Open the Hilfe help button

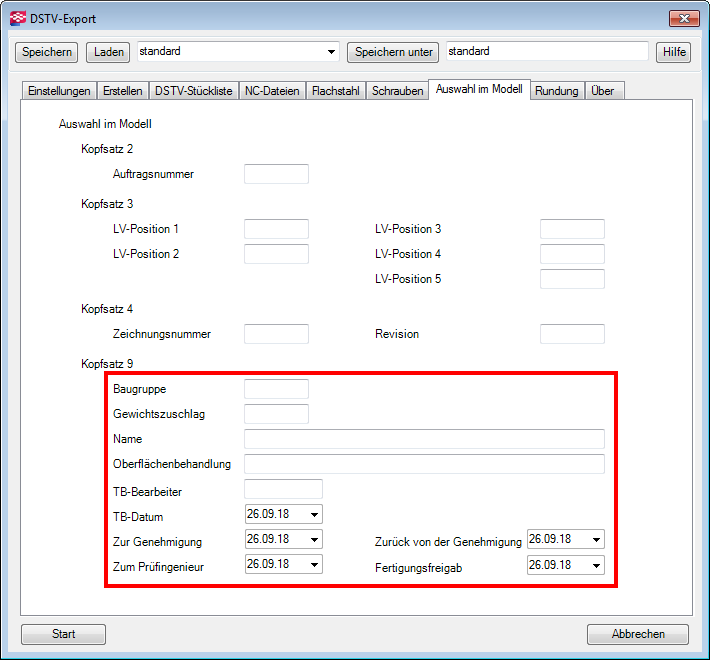[x=674, y=52]
